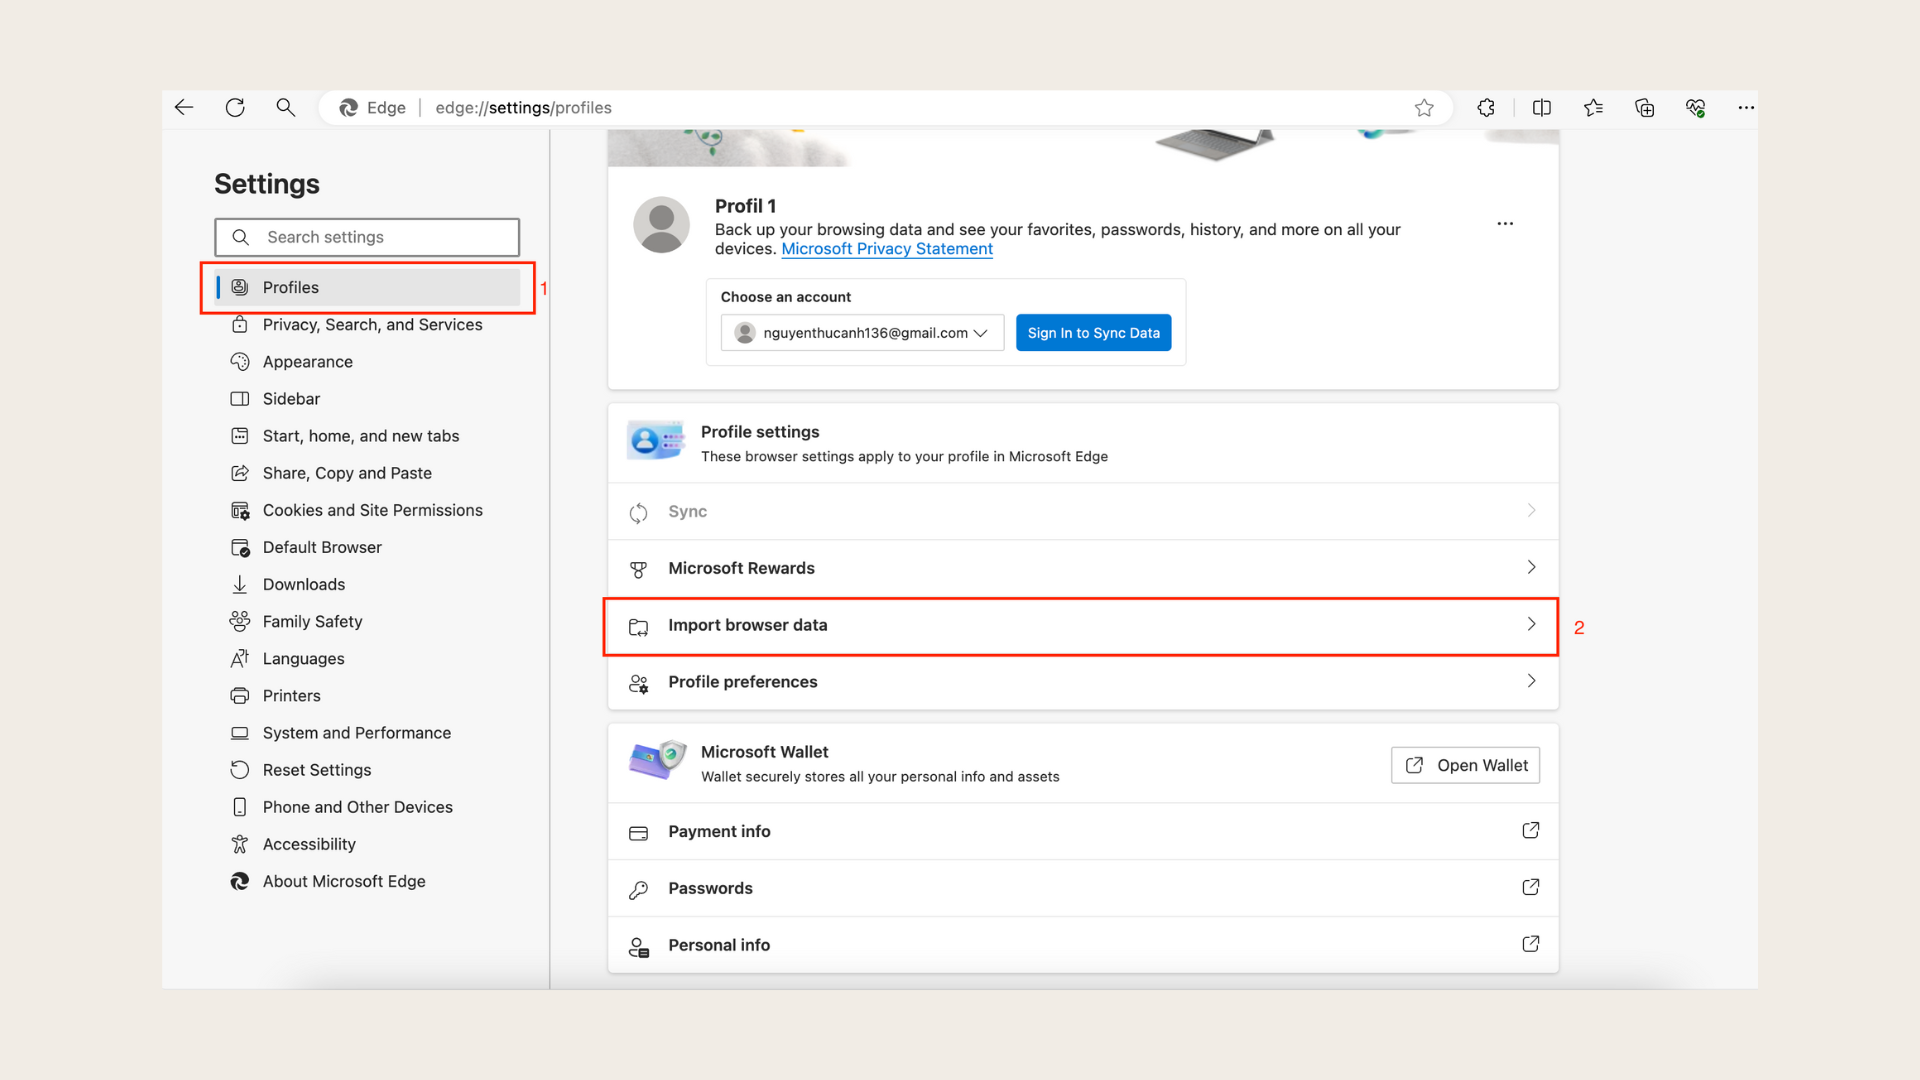The image size is (1920, 1080).
Task: Select Profiles in the settings sidebar
Action: (367, 288)
